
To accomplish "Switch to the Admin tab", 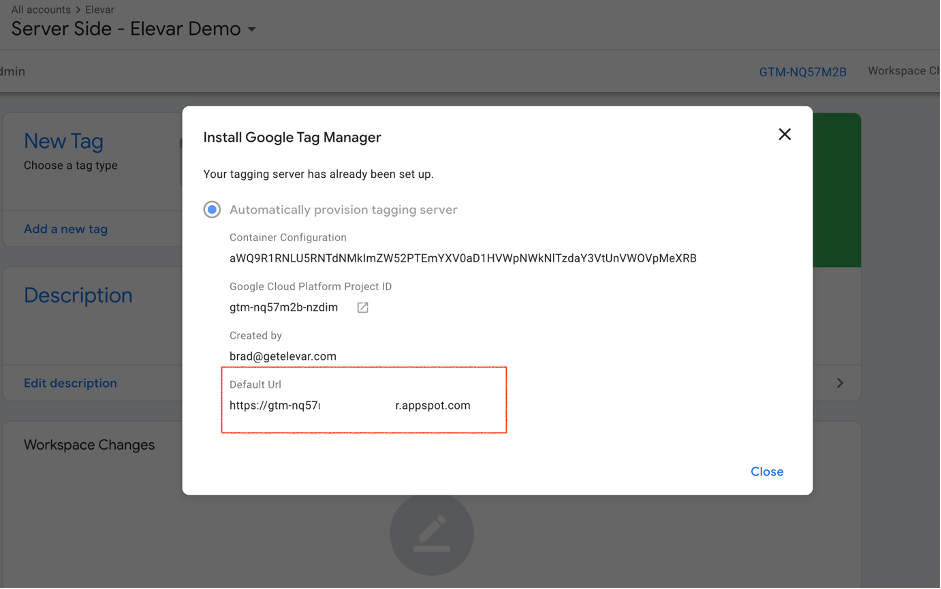I will 12,72.
